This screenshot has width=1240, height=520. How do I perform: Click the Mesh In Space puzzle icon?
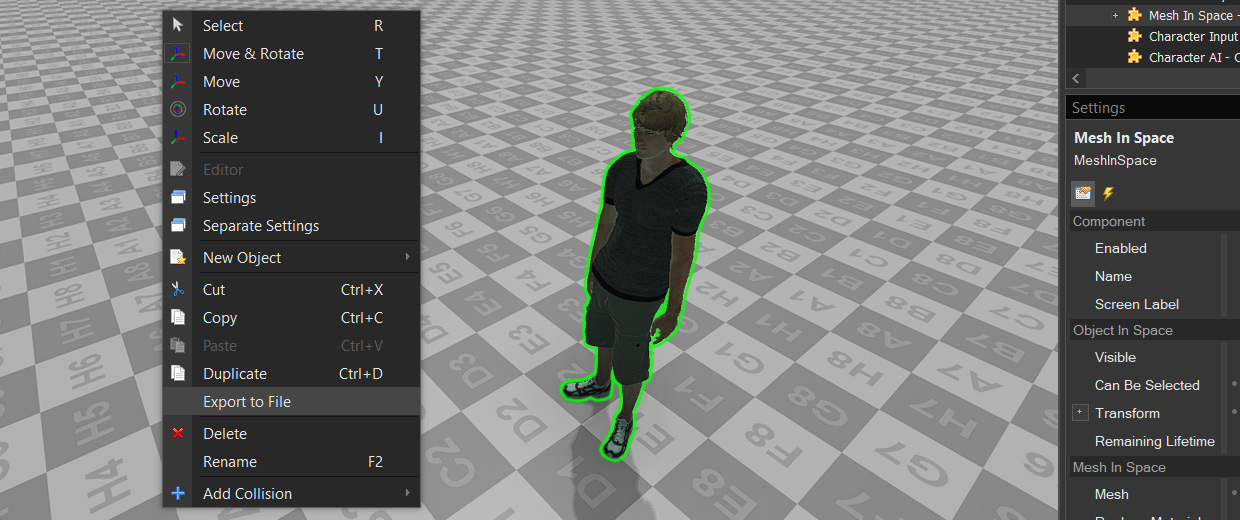point(1134,15)
